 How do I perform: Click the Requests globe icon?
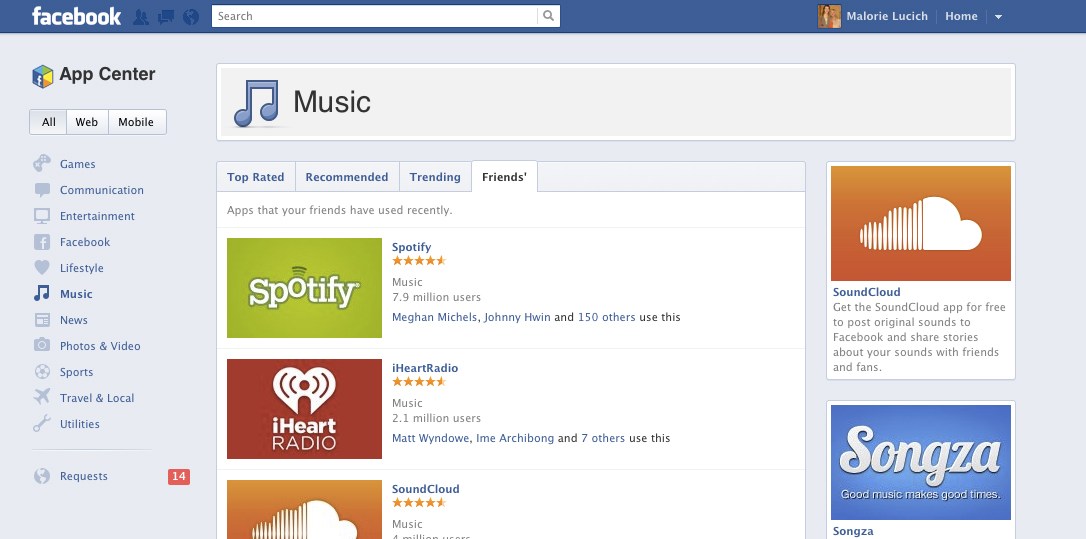[x=42, y=476]
